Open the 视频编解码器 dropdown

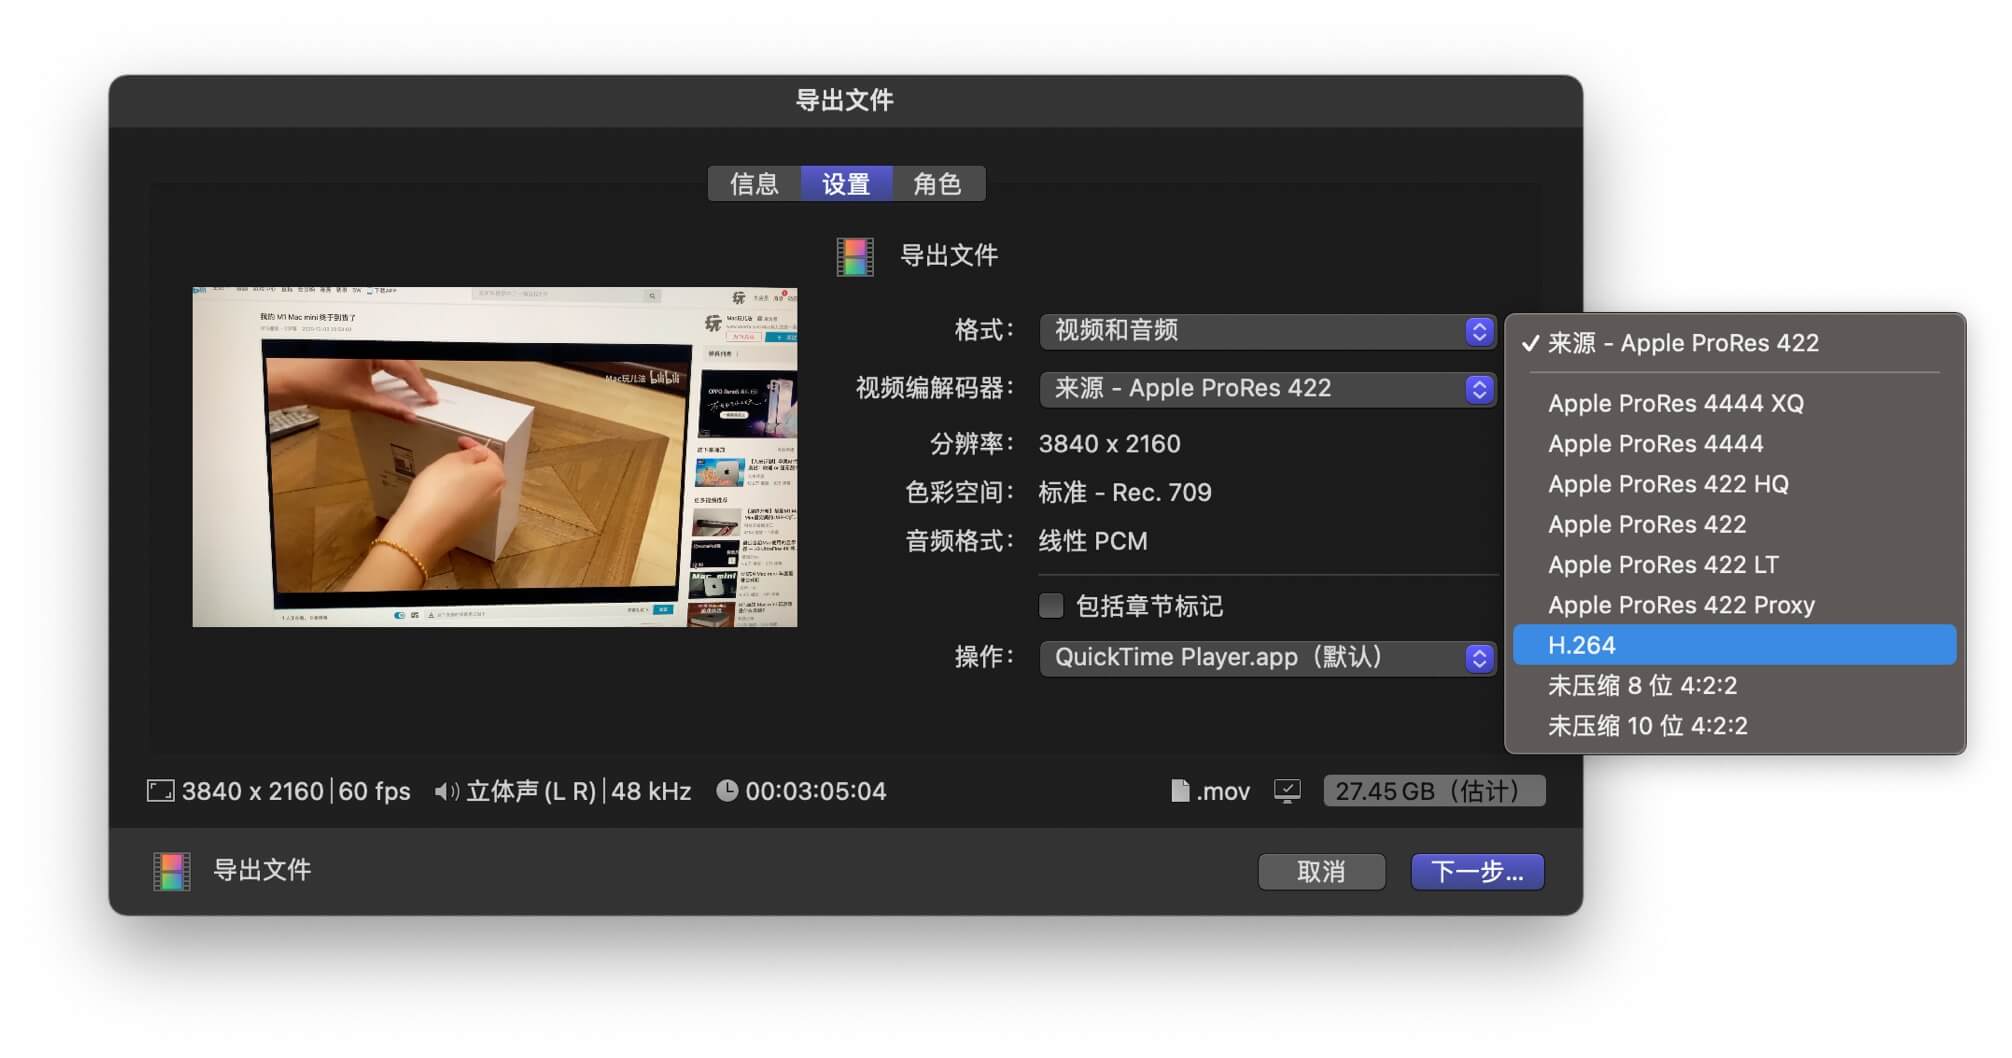pyautogui.click(x=1268, y=389)
